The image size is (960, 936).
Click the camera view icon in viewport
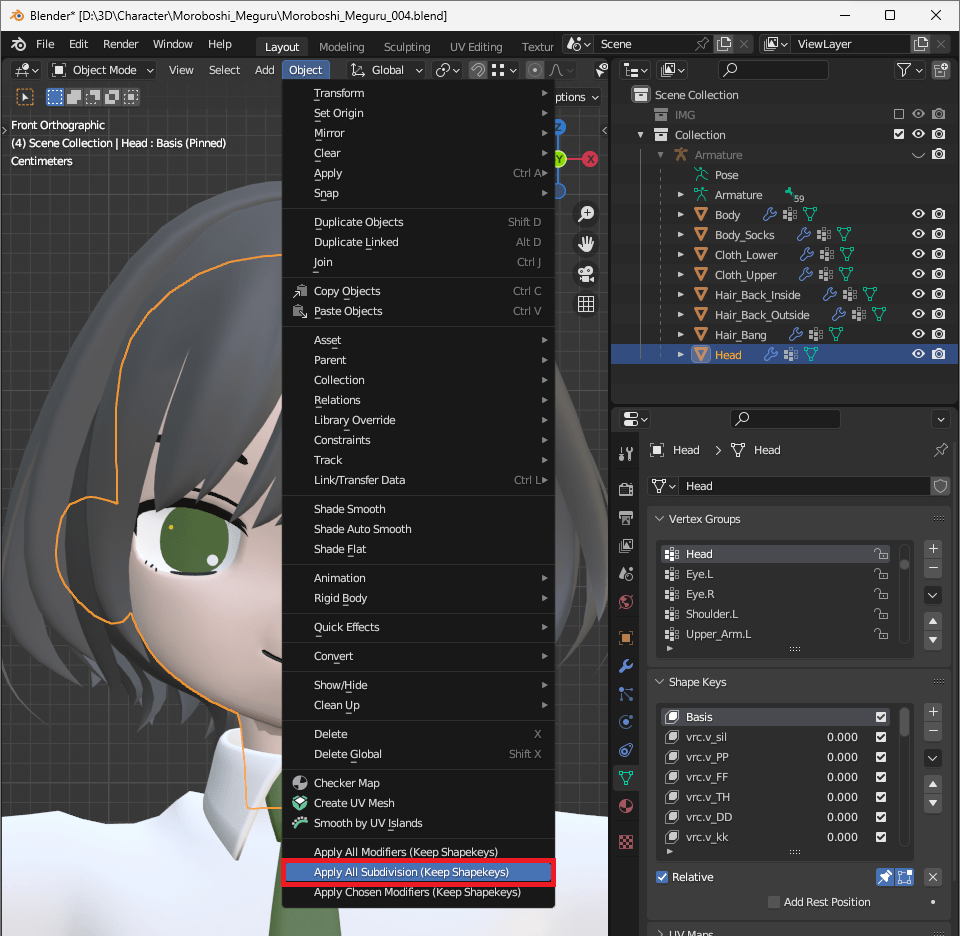click(x=586, y=274)
